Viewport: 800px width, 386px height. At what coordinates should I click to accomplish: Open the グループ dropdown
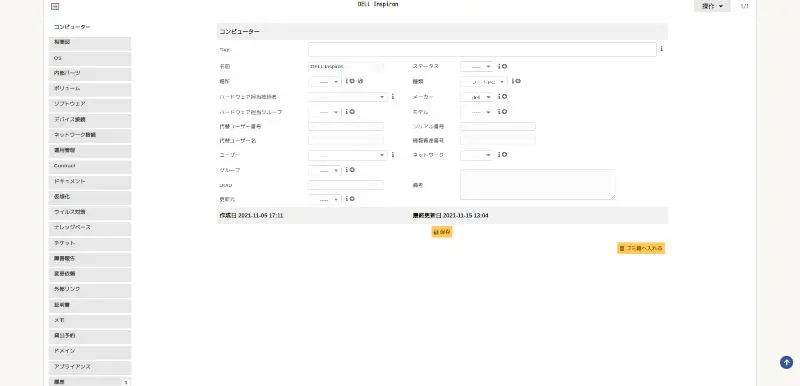click(325, 170)
